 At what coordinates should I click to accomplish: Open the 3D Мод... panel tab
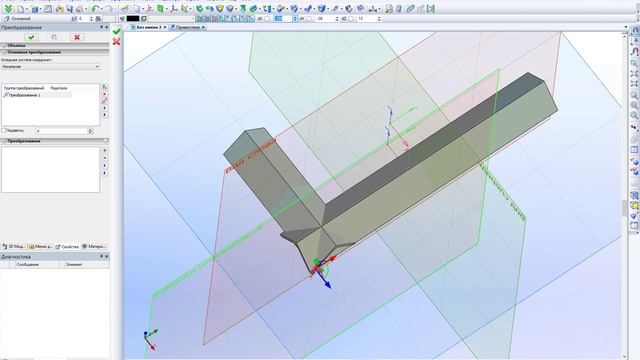[14, 247]
